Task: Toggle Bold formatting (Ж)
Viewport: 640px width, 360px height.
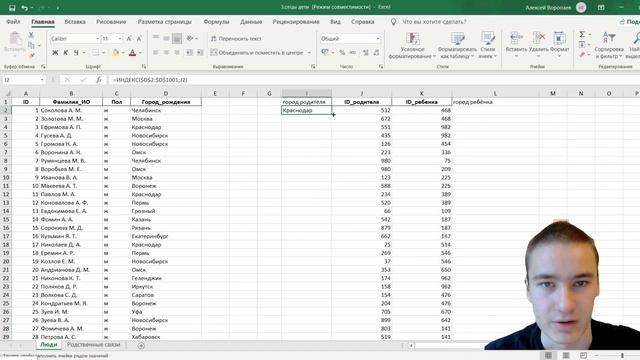Action: pos(55,53)
